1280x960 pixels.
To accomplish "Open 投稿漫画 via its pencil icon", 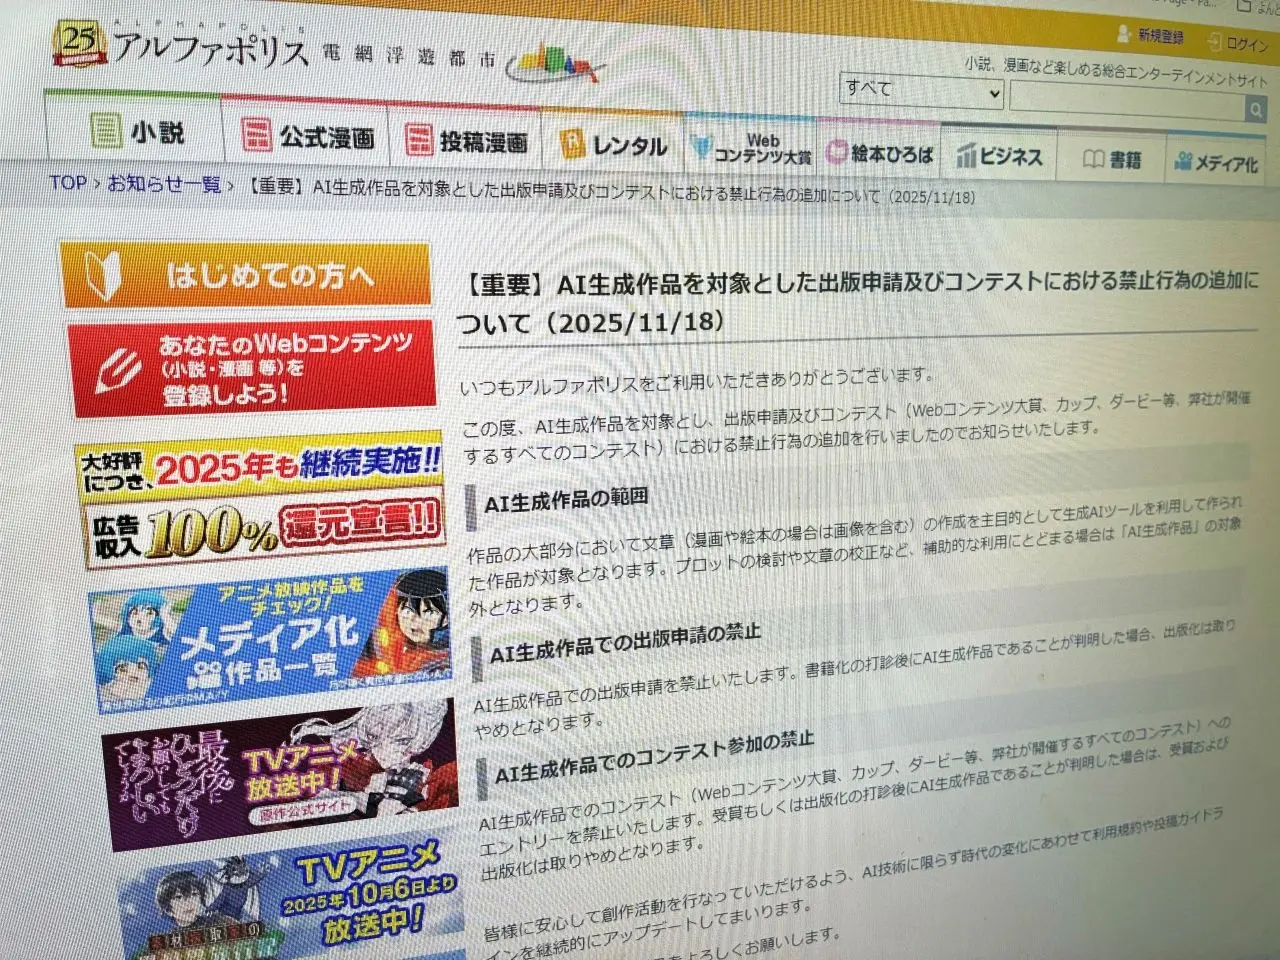I will click(419, 139).
